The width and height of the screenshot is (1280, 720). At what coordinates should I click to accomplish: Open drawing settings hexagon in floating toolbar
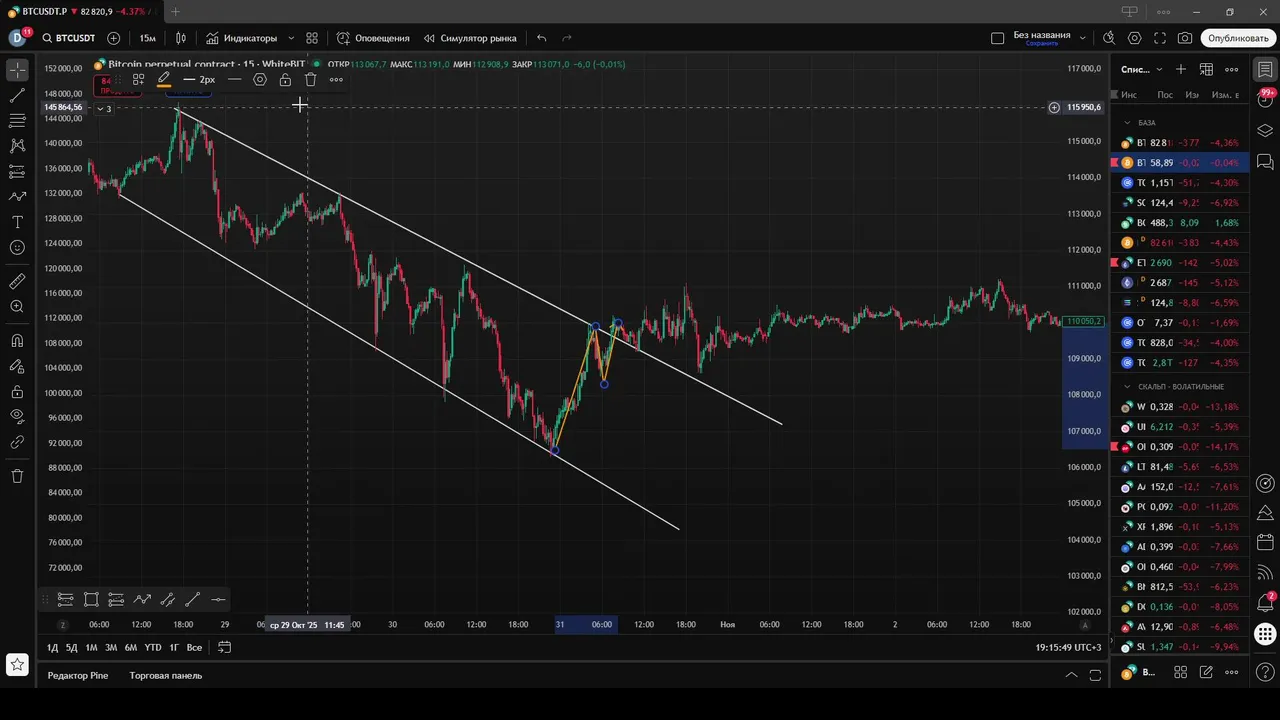[260, 79]
